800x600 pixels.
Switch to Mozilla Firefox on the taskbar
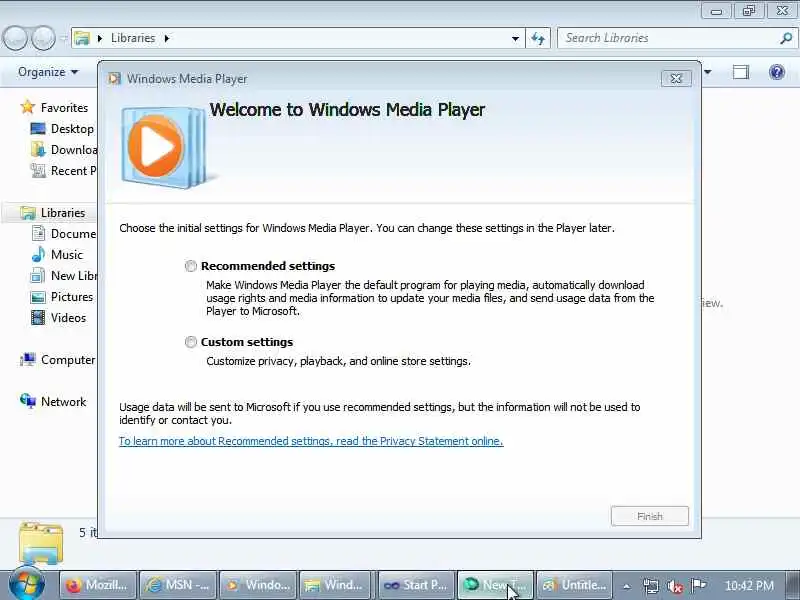pos(98,585)
